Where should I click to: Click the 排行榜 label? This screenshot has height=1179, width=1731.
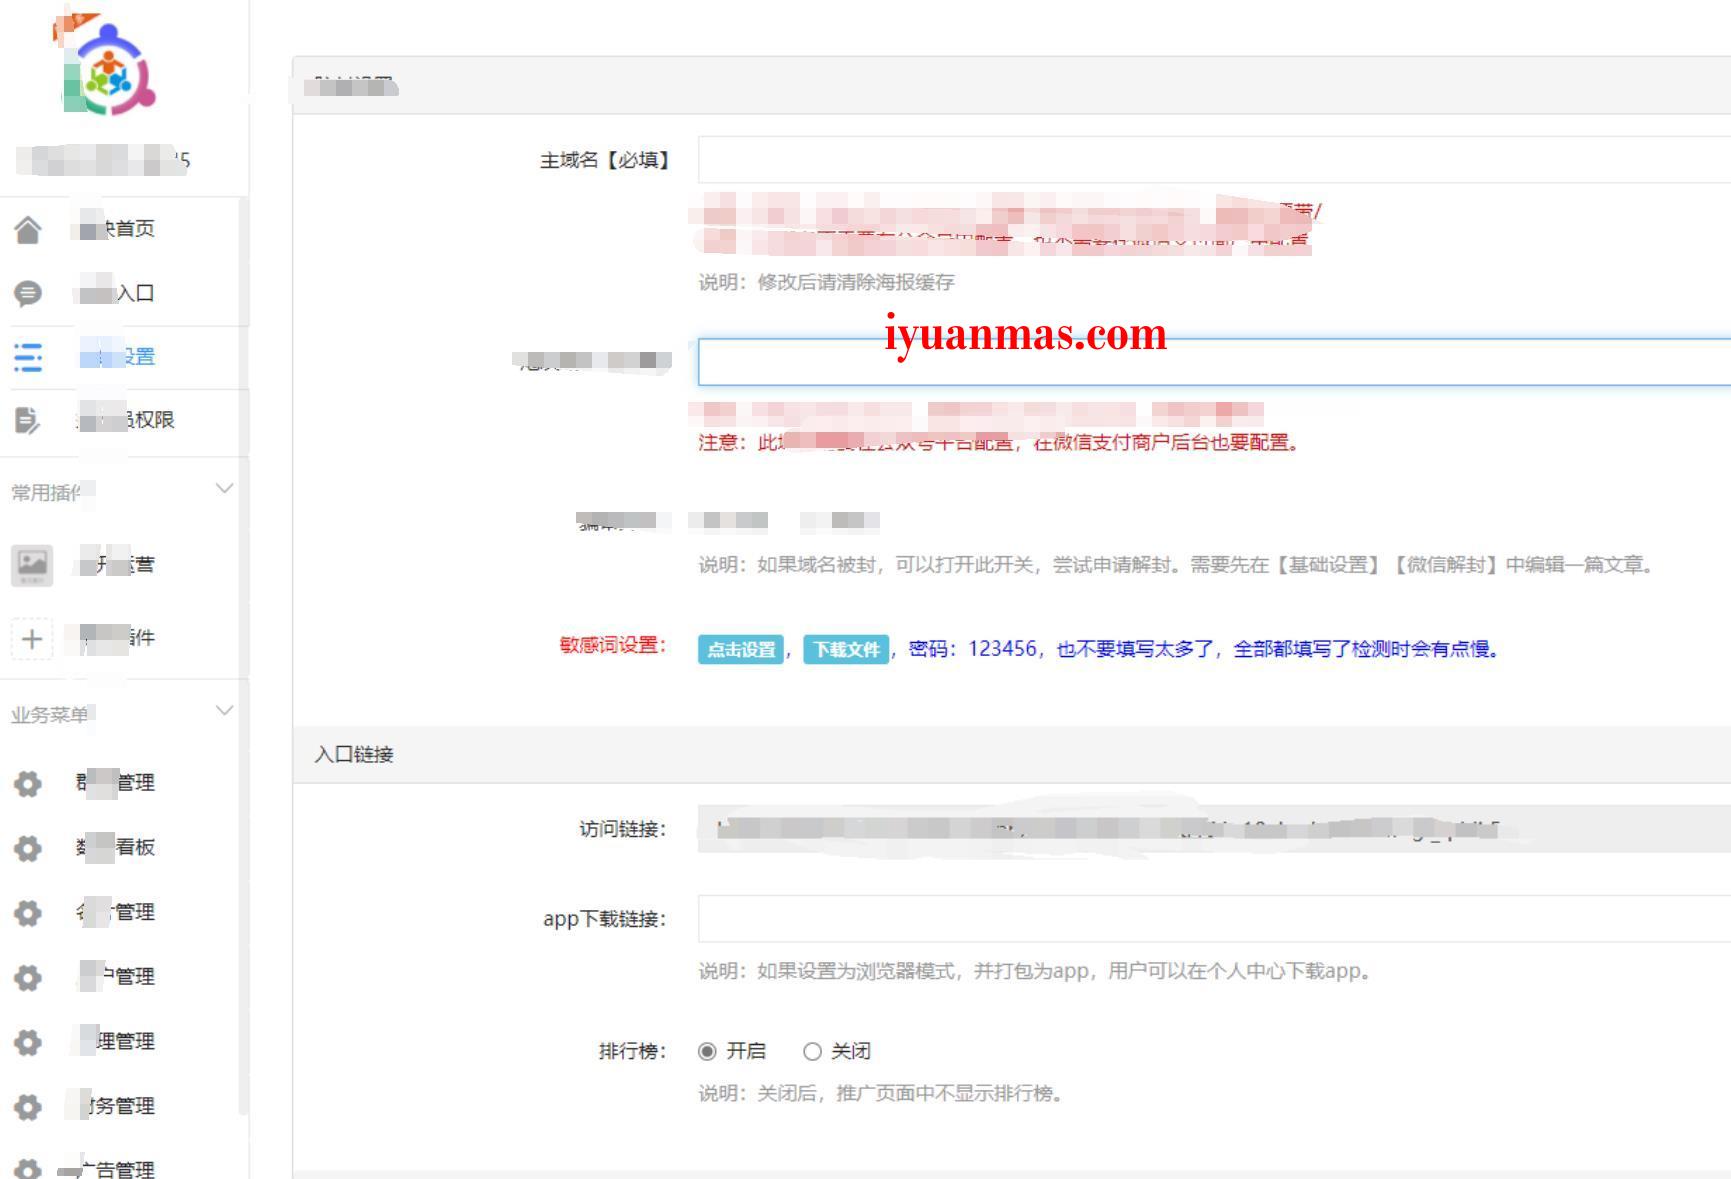point(632,1051)
